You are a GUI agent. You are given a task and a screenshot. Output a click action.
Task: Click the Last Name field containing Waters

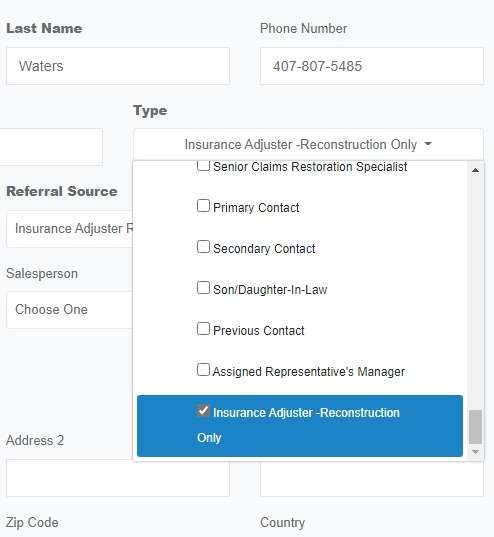[118, 66]
